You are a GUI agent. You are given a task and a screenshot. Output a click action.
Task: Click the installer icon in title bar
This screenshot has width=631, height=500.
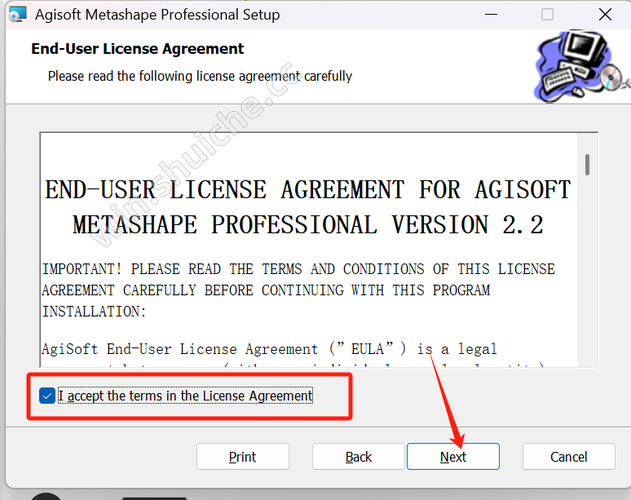[17, 14]
